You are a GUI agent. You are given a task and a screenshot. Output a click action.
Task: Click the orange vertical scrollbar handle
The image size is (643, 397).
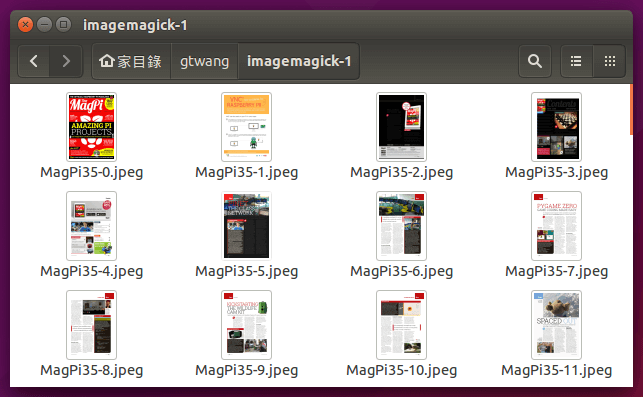[x=631, y=110]
